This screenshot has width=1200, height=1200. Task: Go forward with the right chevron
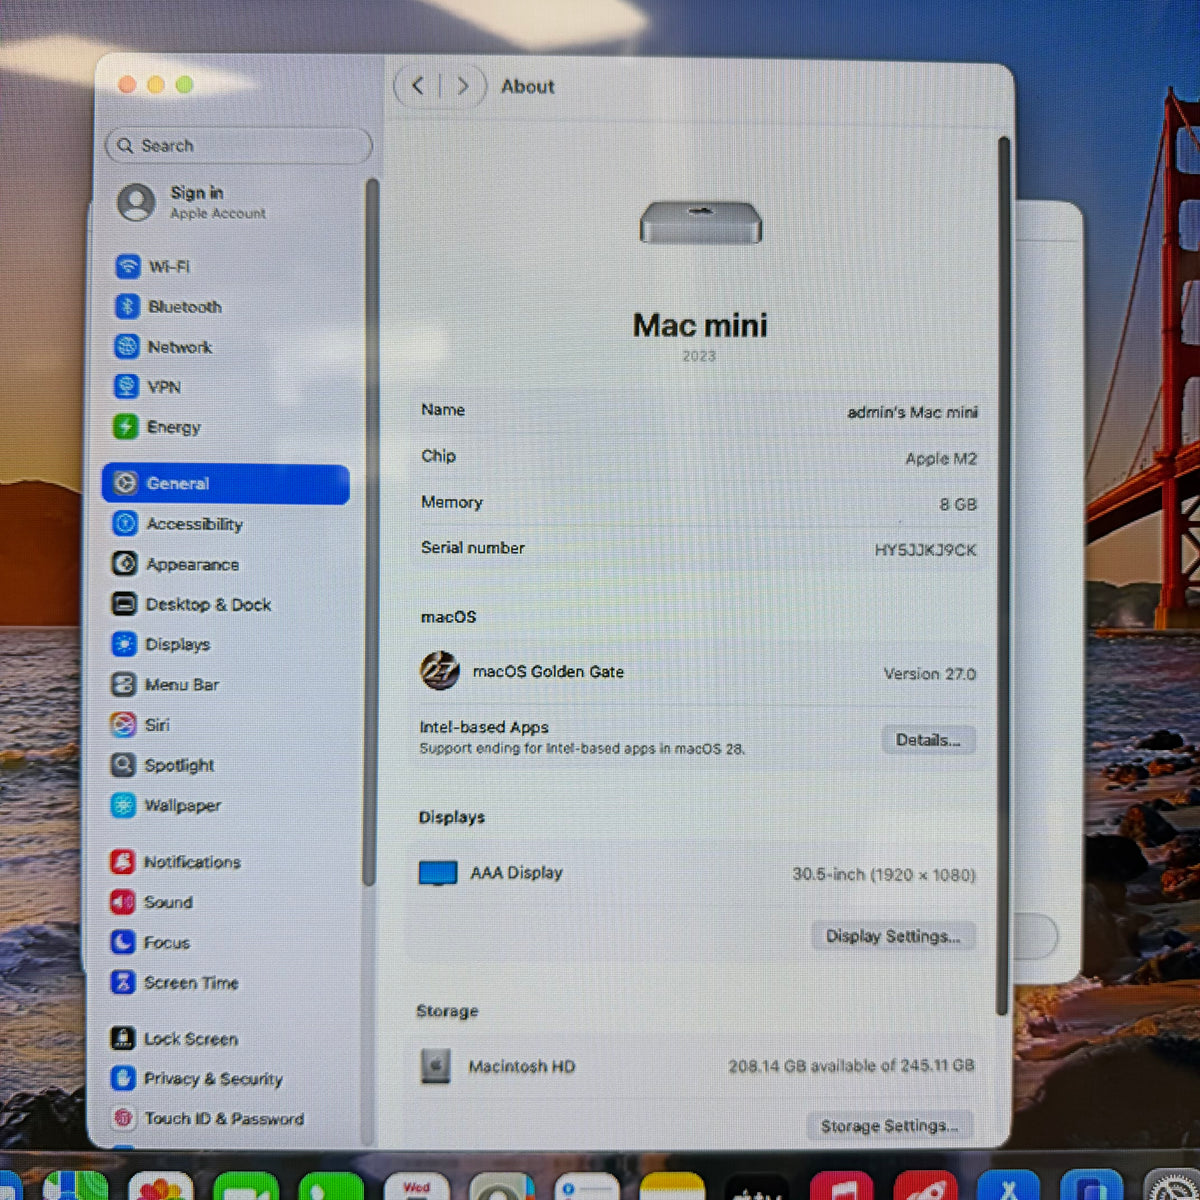click(x=462, y=87)
